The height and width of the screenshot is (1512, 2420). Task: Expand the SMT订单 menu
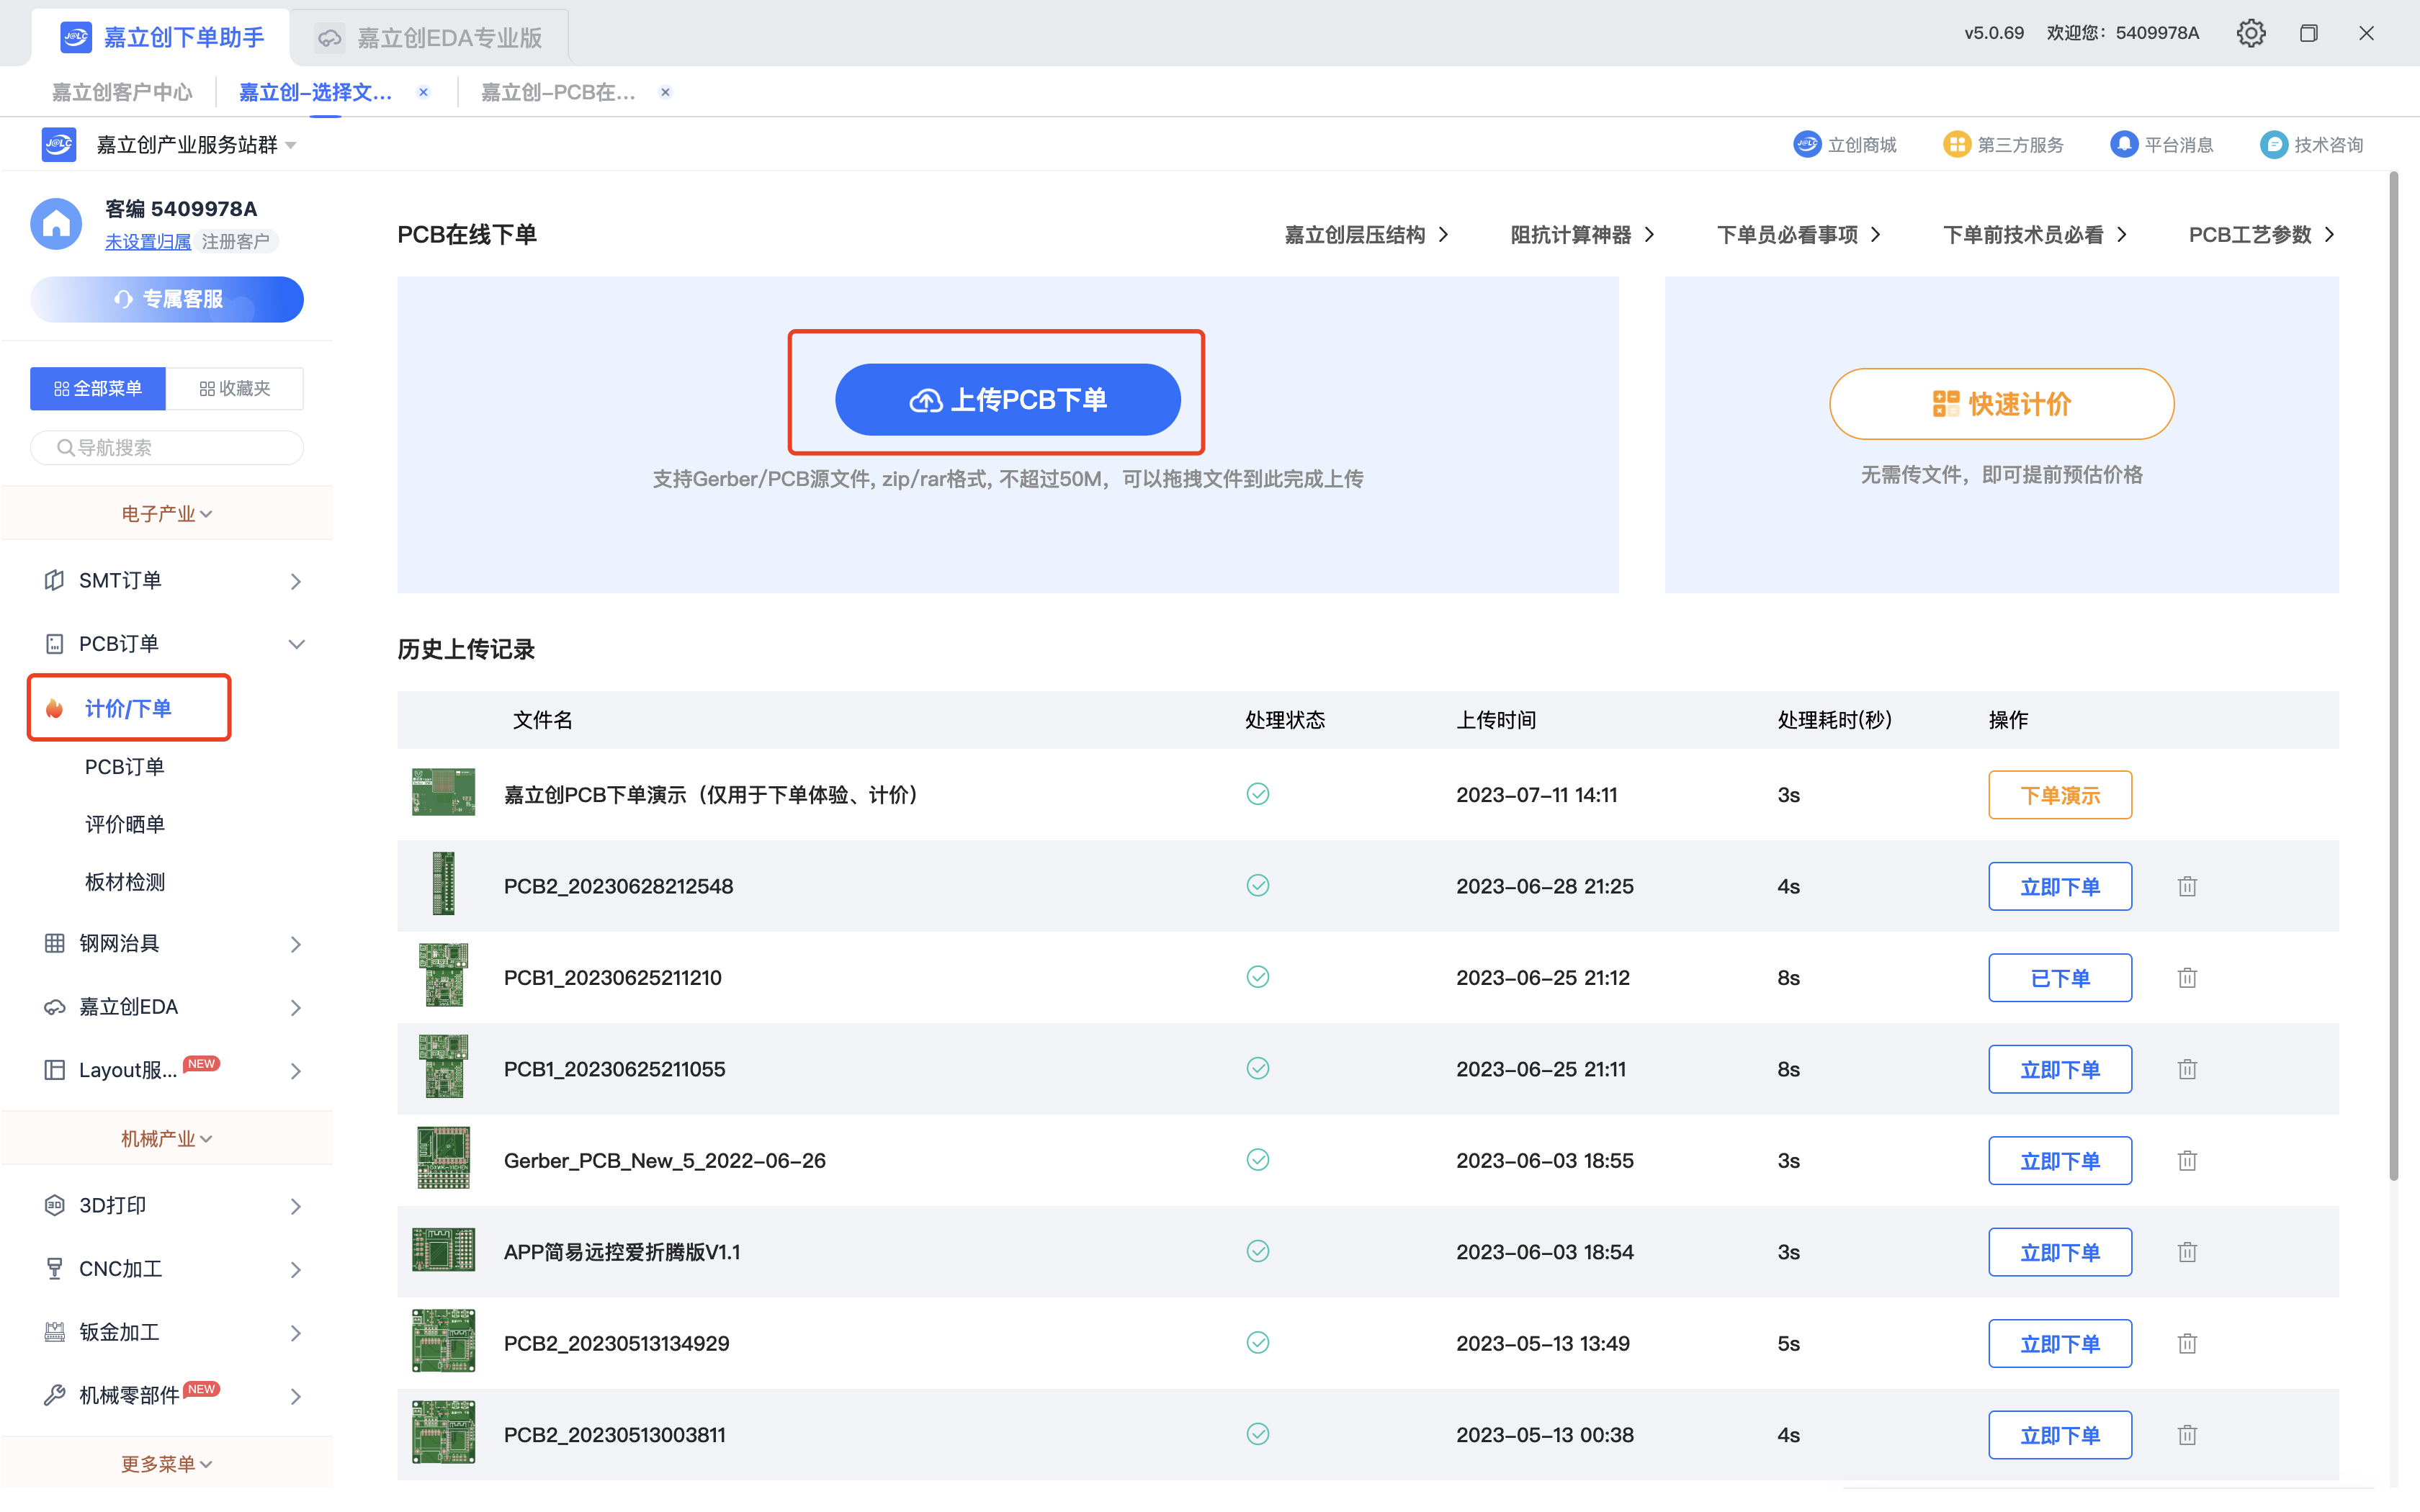point(295,581)
